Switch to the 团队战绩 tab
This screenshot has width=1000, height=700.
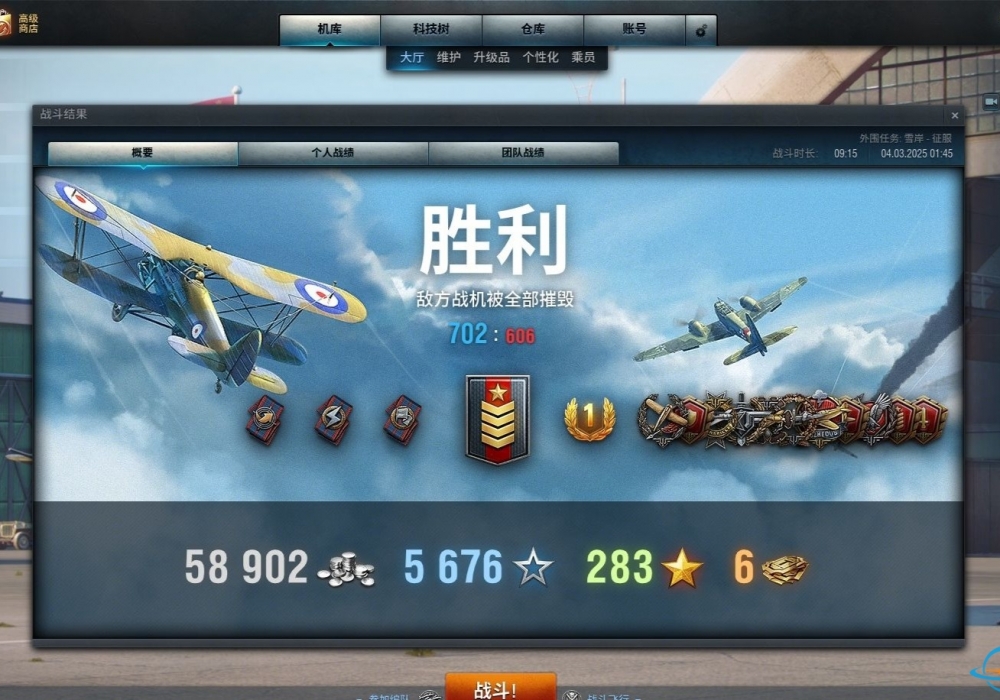(523, 153)
